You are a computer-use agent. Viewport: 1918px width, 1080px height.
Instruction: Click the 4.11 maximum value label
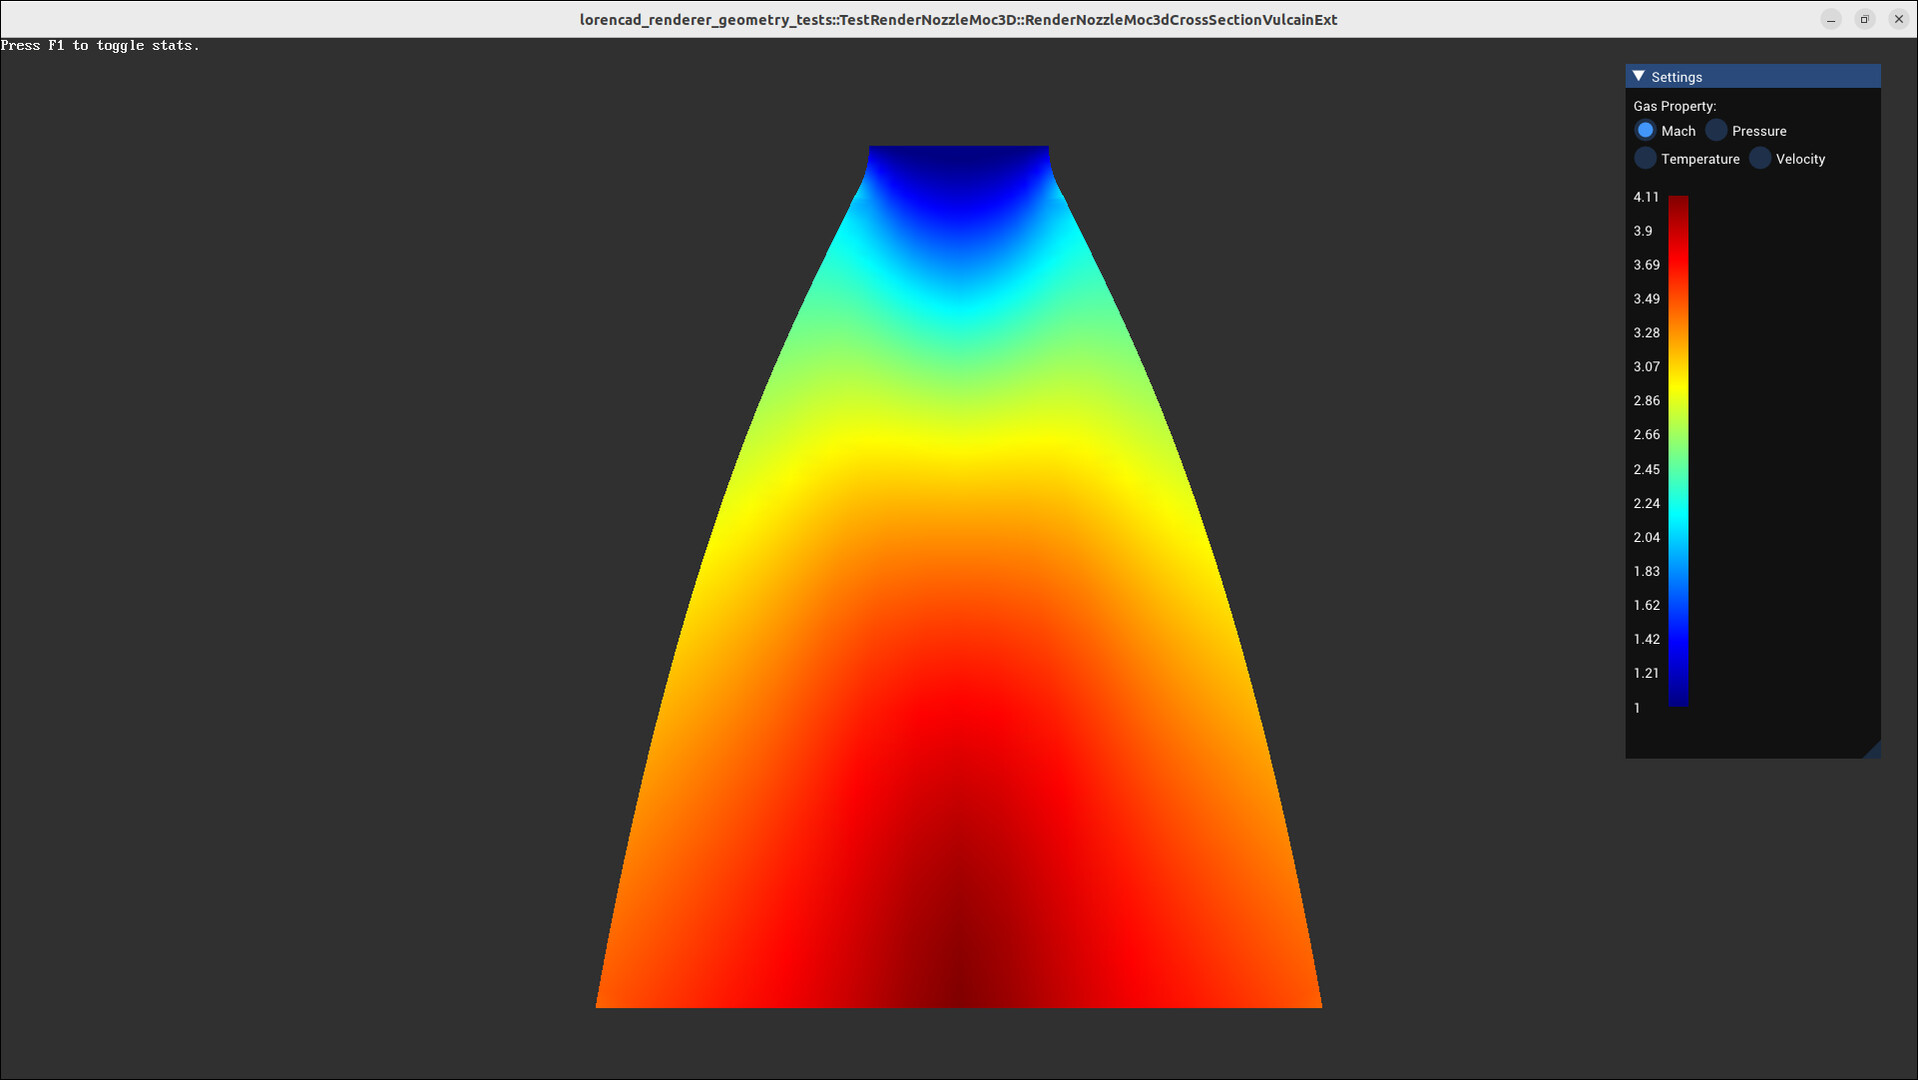(x=1645, y=197)
